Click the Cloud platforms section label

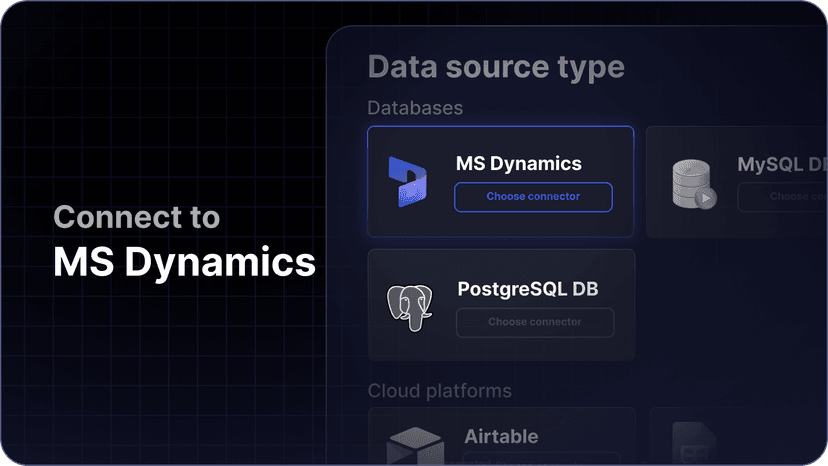[x=439, y=391]
